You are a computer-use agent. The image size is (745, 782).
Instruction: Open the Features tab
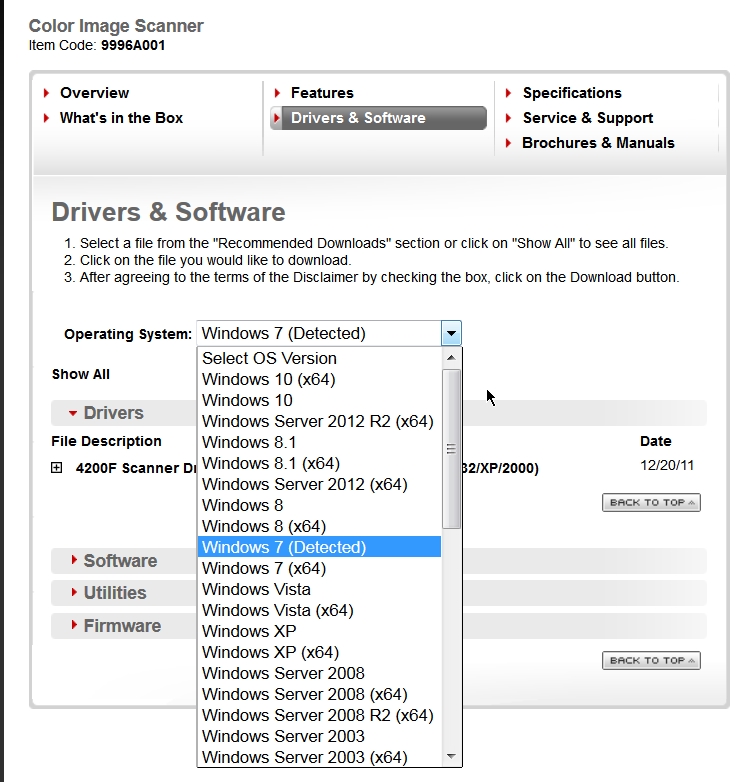pos(321,93)
